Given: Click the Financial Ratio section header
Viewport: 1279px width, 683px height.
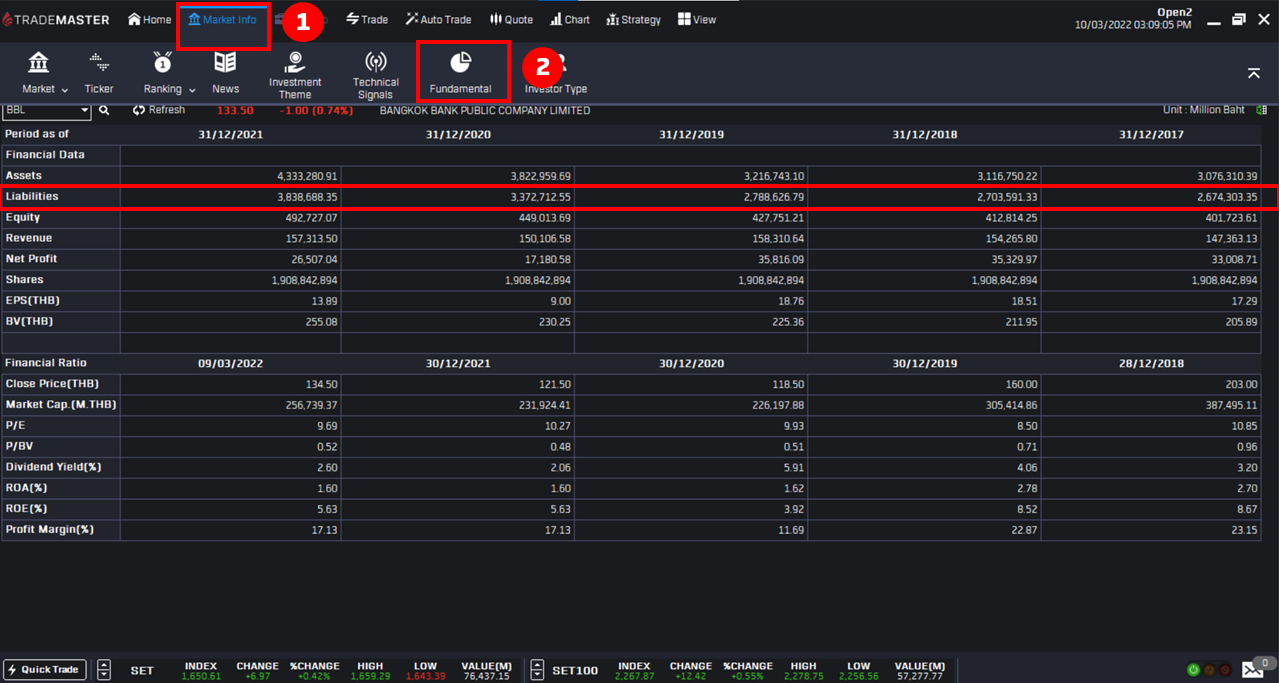Looking at the screenshot, I should coord(46,364).
